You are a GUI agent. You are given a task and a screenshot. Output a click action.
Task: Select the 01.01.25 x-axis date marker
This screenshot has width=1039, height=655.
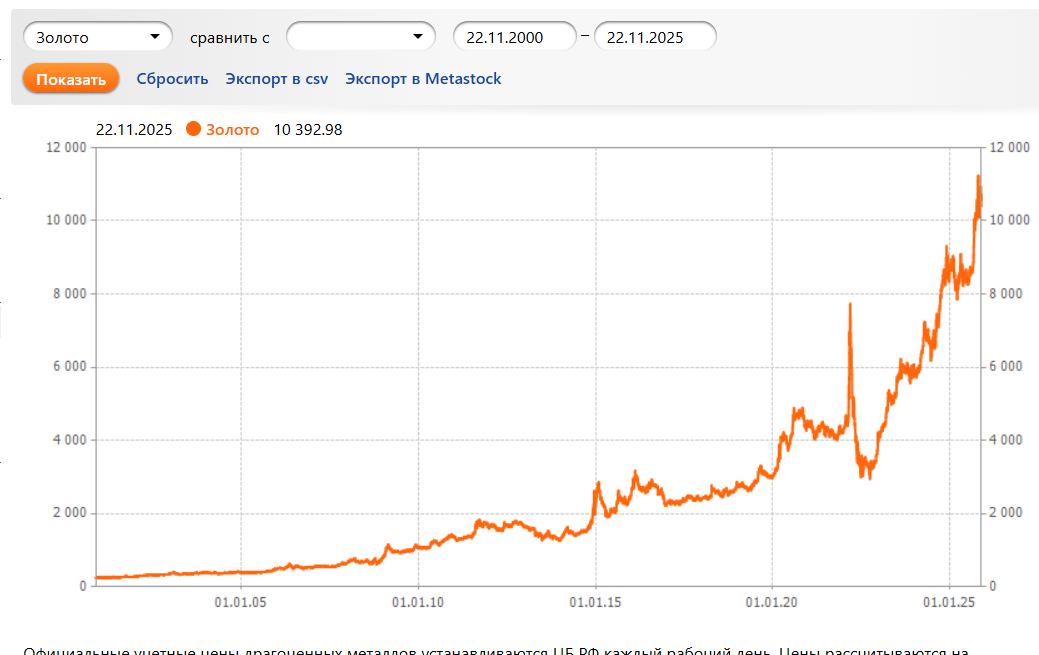[950, 602]
